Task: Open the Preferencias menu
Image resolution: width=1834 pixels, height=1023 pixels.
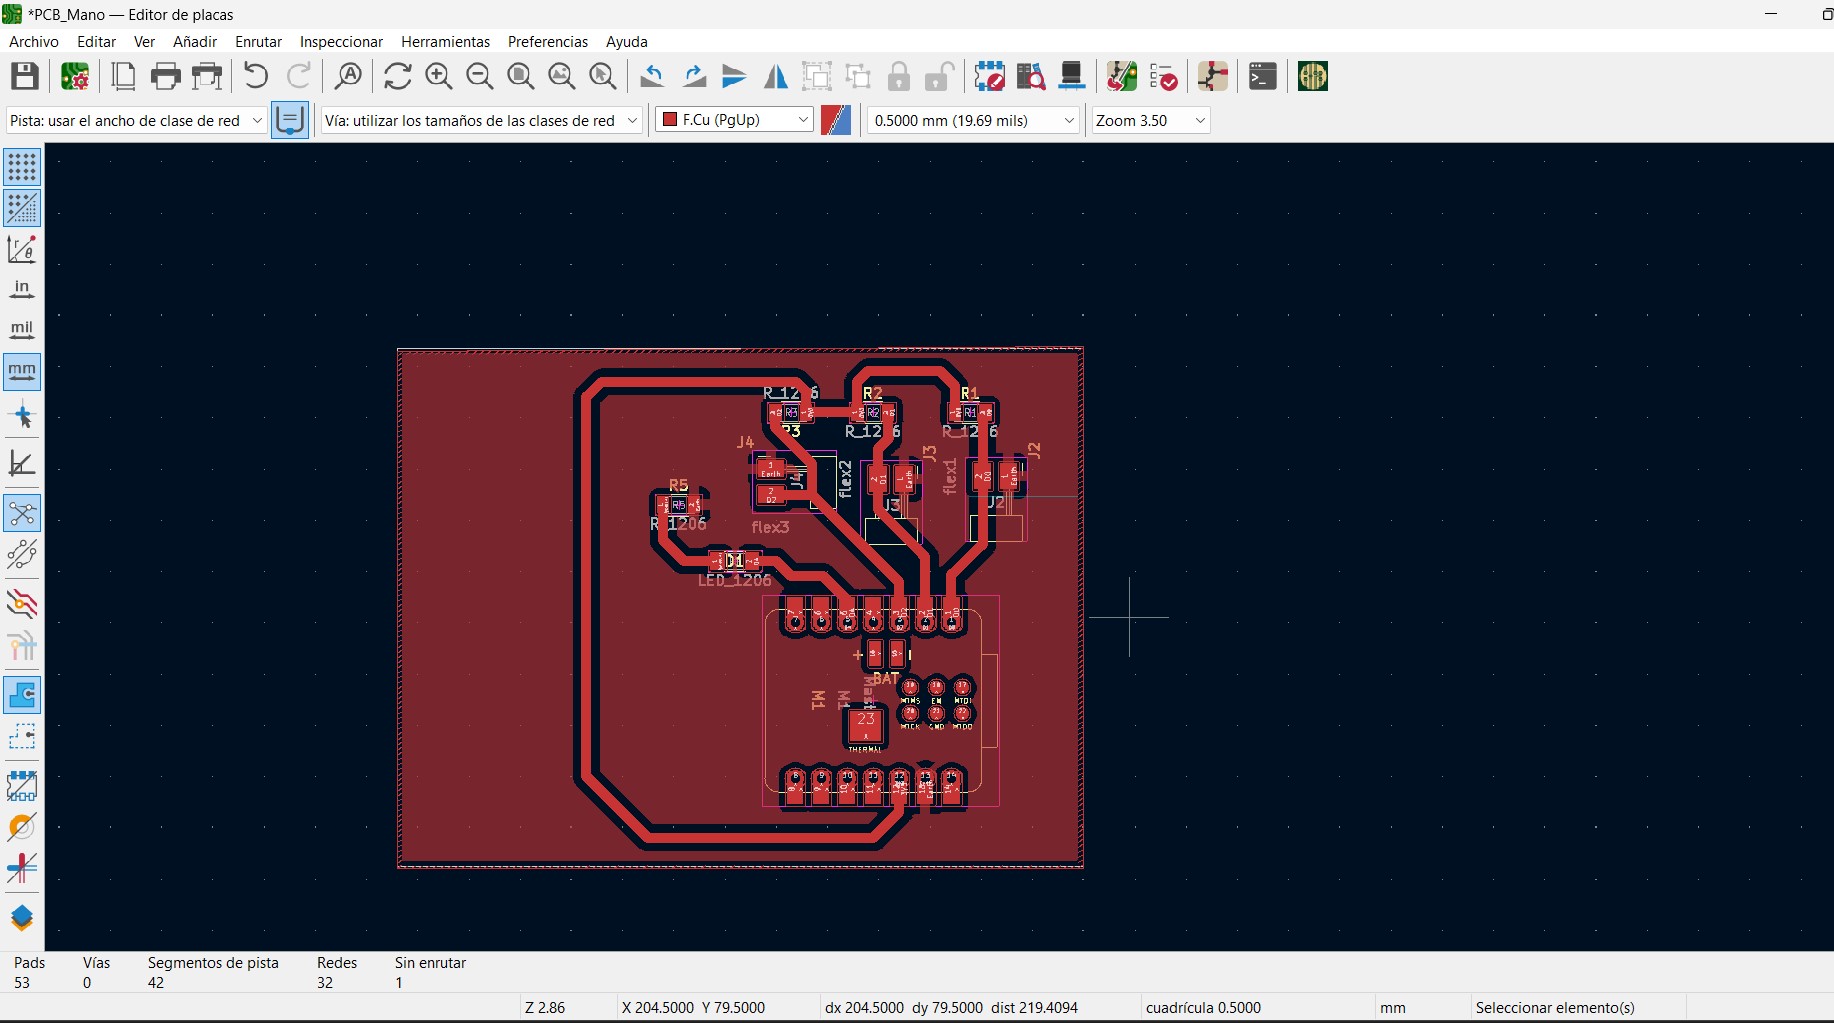Action: (x=548, y=41)
